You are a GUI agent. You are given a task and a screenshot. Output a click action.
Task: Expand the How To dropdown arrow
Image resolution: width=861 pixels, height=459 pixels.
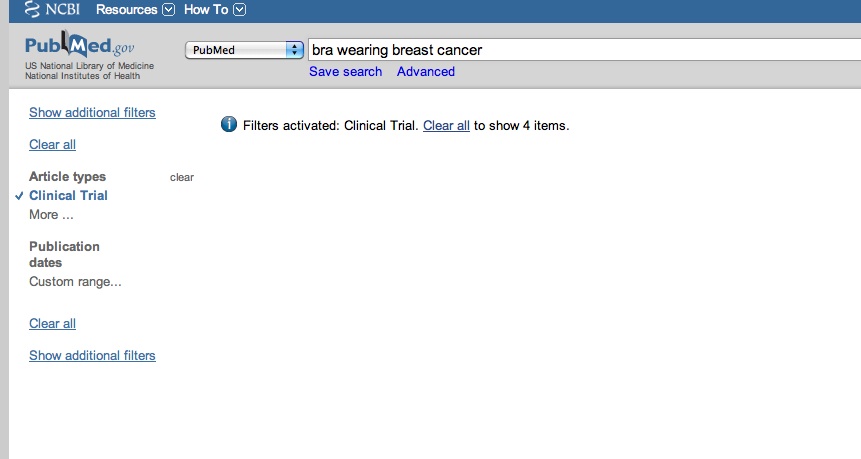(239, 10)
